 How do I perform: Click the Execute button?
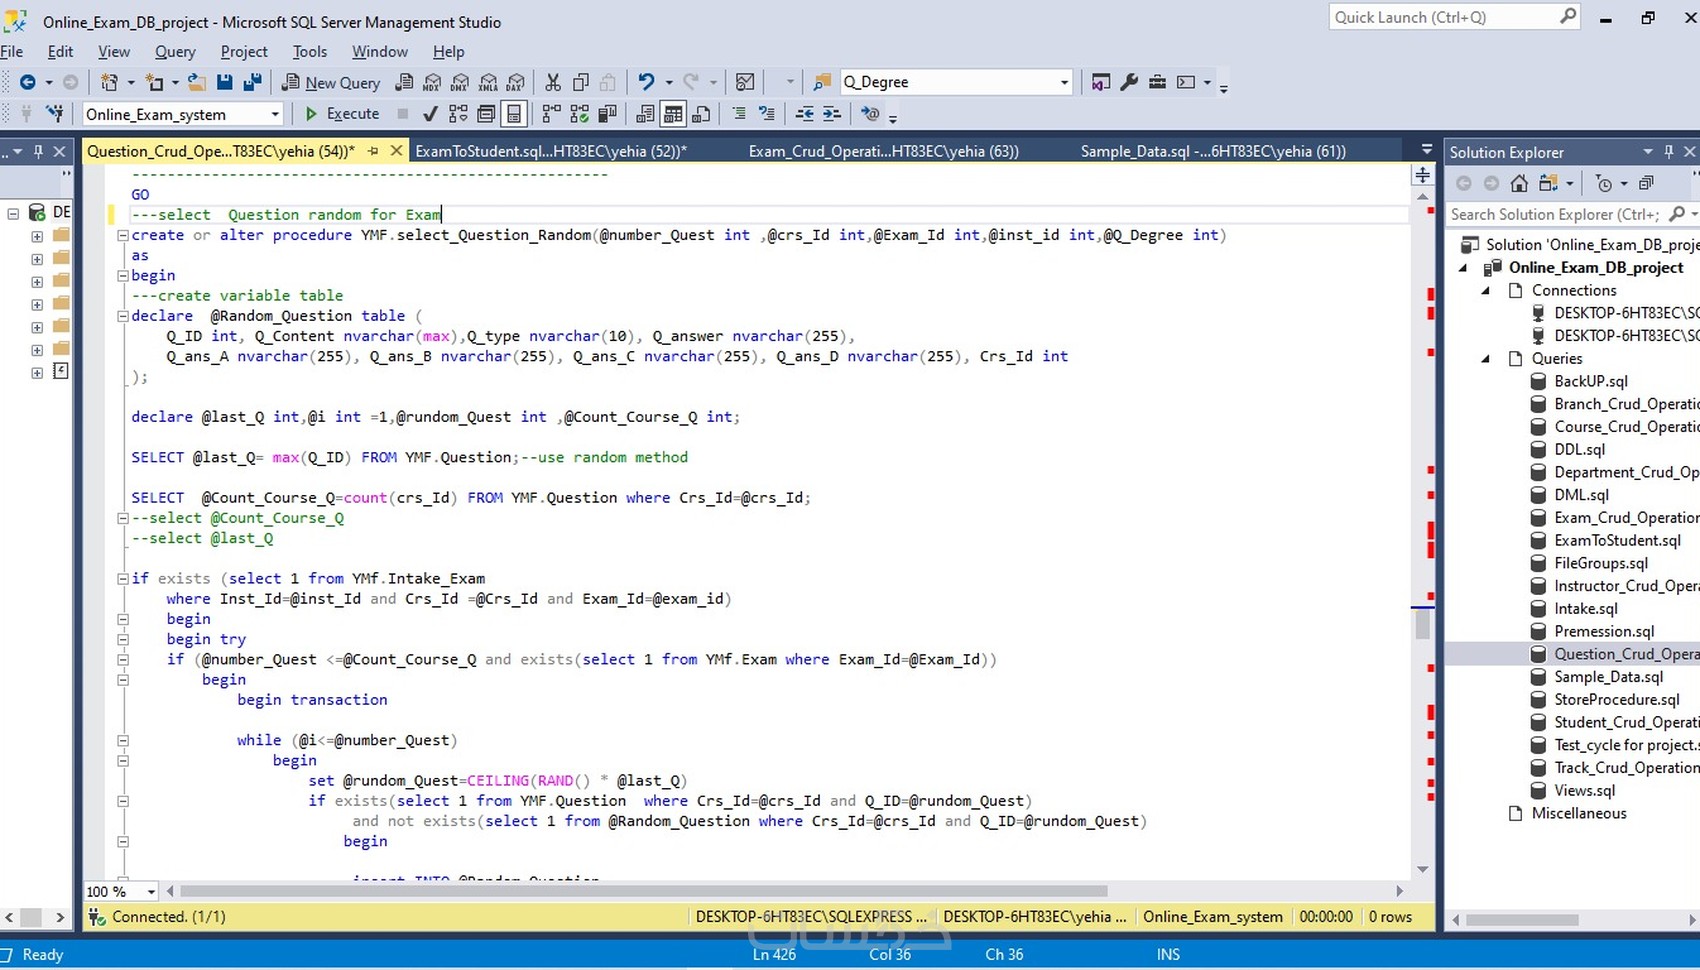[342, 114]
